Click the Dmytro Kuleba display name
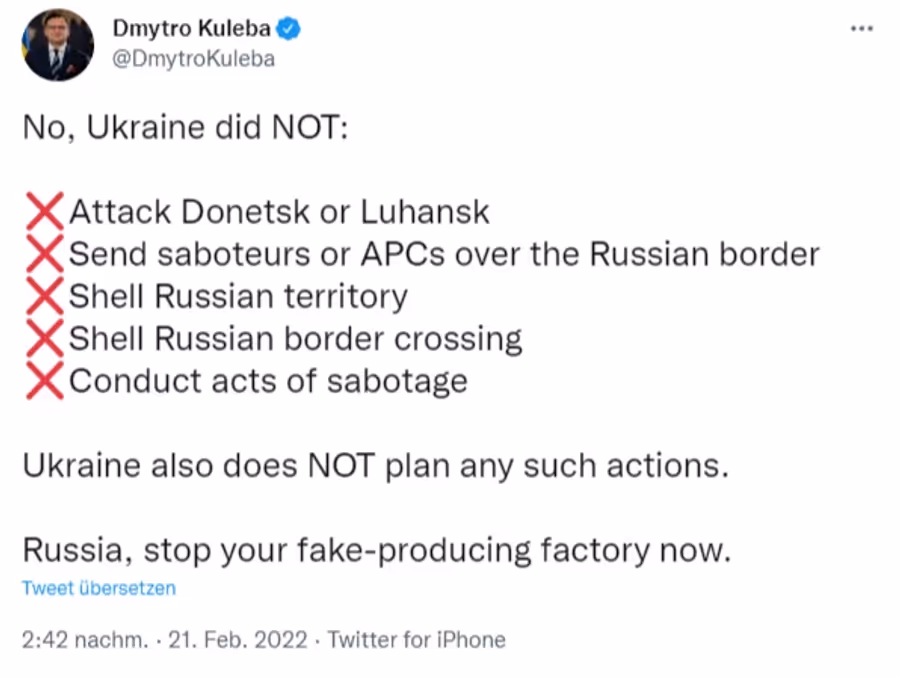 pos(191,28)
